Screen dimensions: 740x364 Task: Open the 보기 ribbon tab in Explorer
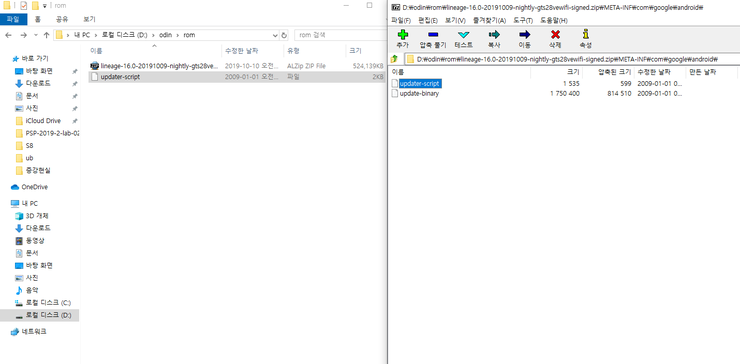click(x=89, y=19)
